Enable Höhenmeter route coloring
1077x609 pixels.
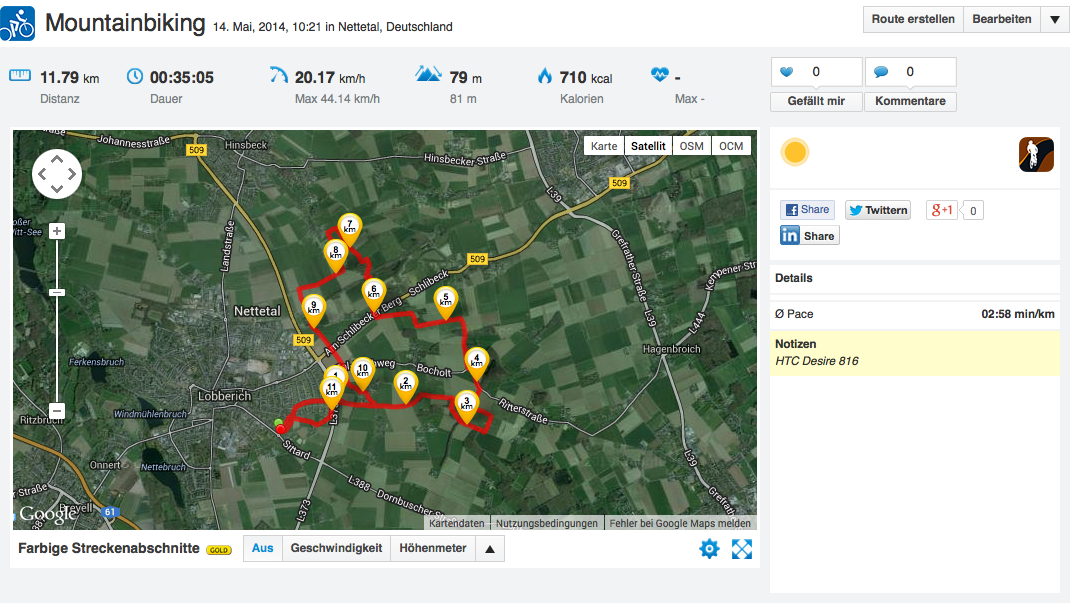coord(433,548)
